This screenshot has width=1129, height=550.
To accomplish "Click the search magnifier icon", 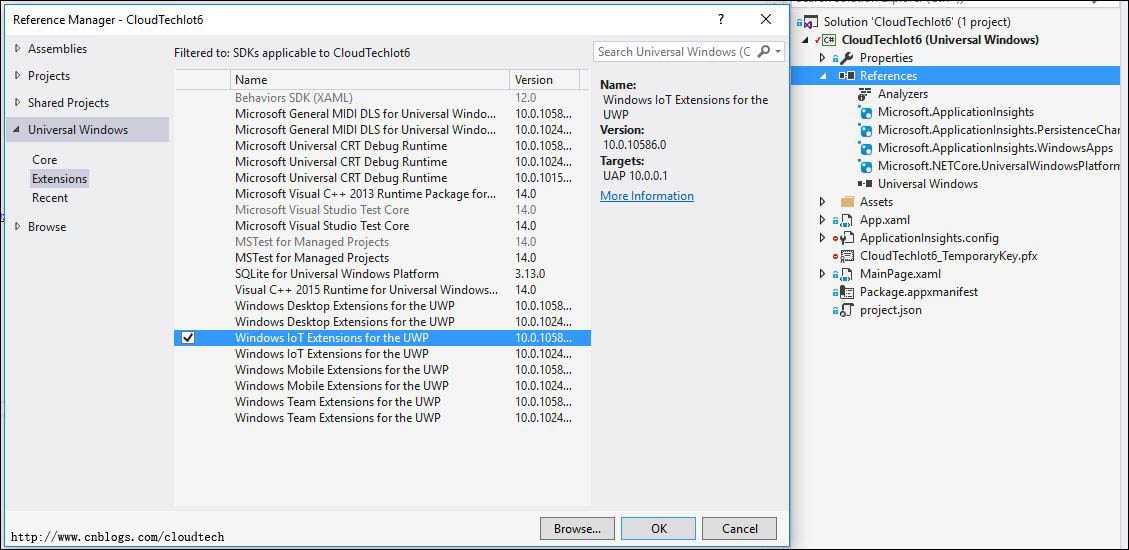I will coord(764,51).
